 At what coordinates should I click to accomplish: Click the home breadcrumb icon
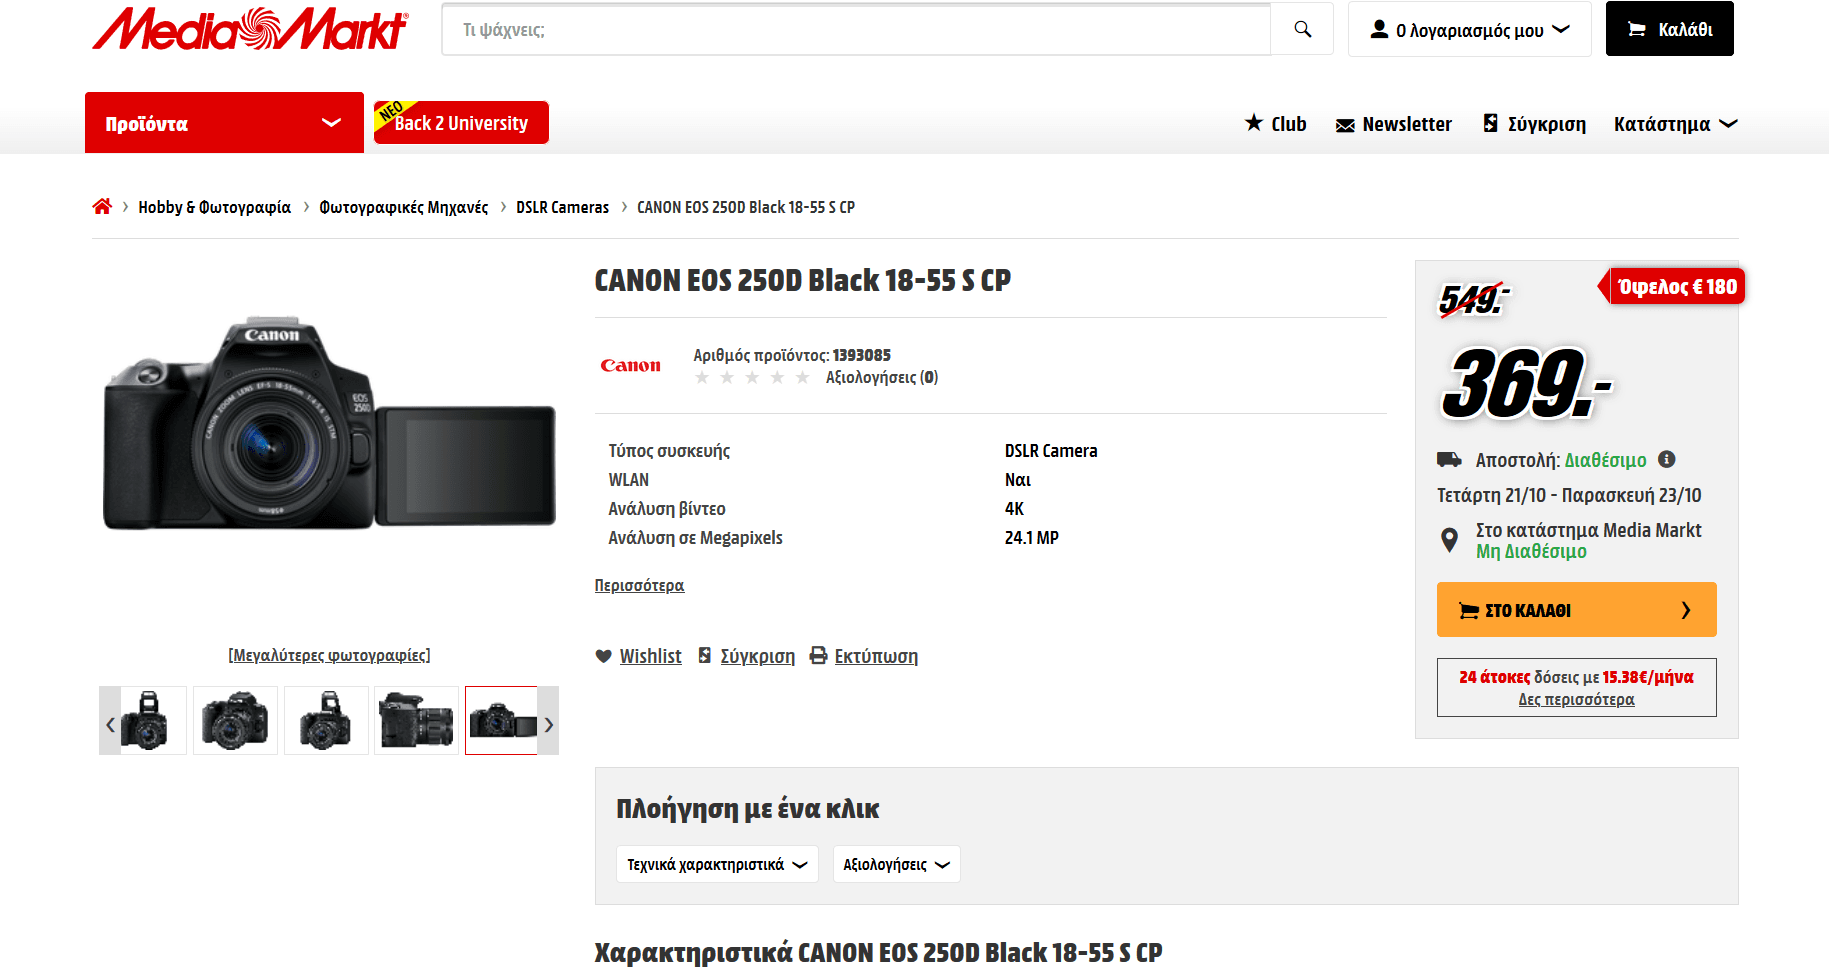click(x=102, y=206)
